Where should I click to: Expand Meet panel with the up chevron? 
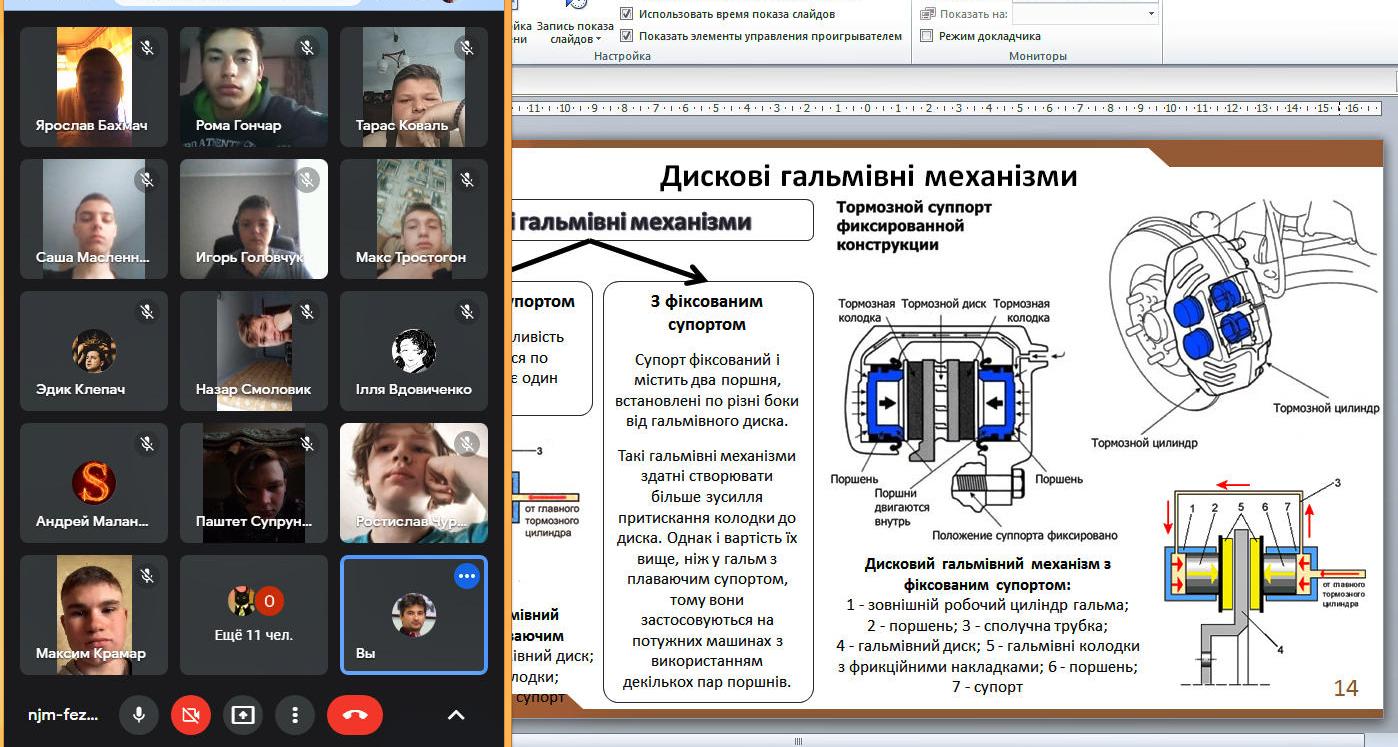[456, 715]
